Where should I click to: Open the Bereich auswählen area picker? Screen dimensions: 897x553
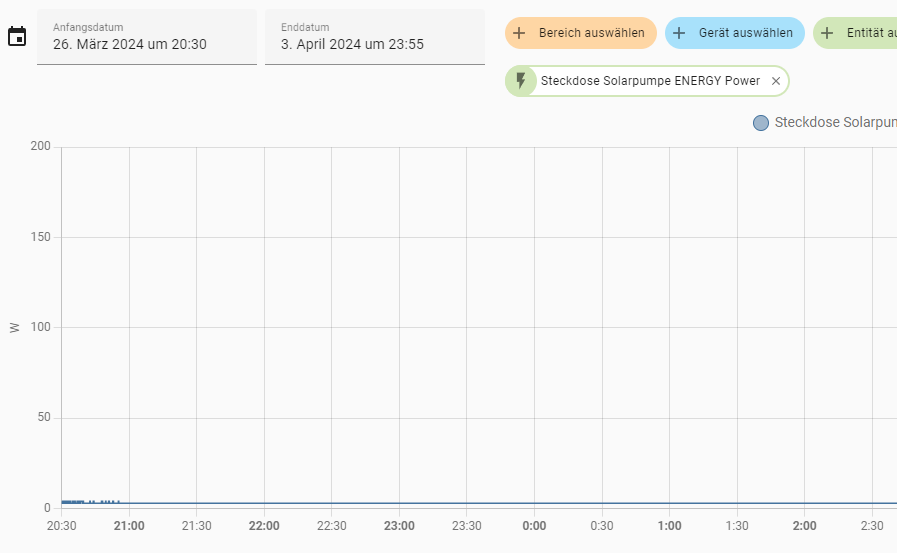(591, 33)
